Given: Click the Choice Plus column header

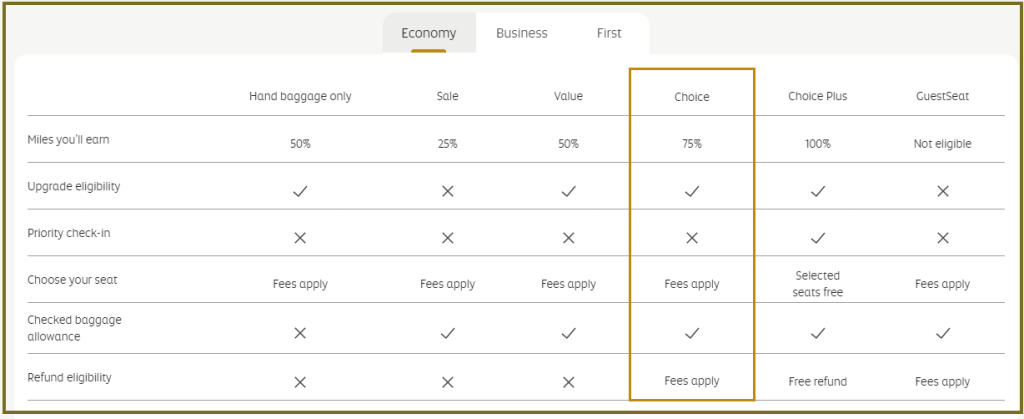Looking at the screenshot, I should coord(818,97).
